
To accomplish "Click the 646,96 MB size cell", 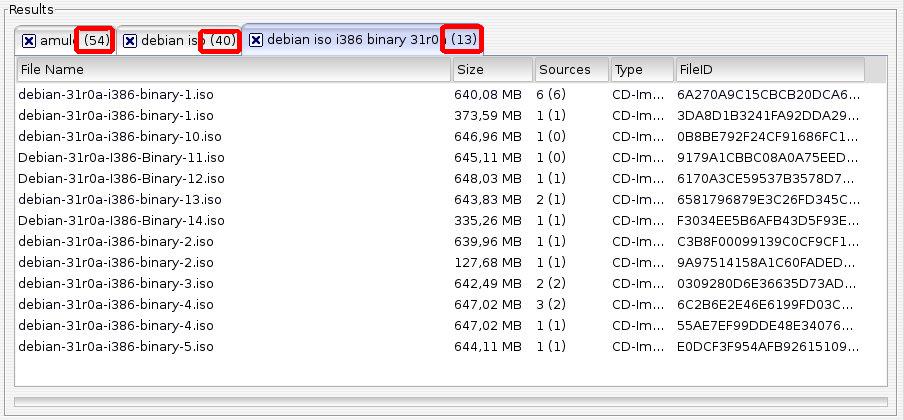I will click(488, 137).
